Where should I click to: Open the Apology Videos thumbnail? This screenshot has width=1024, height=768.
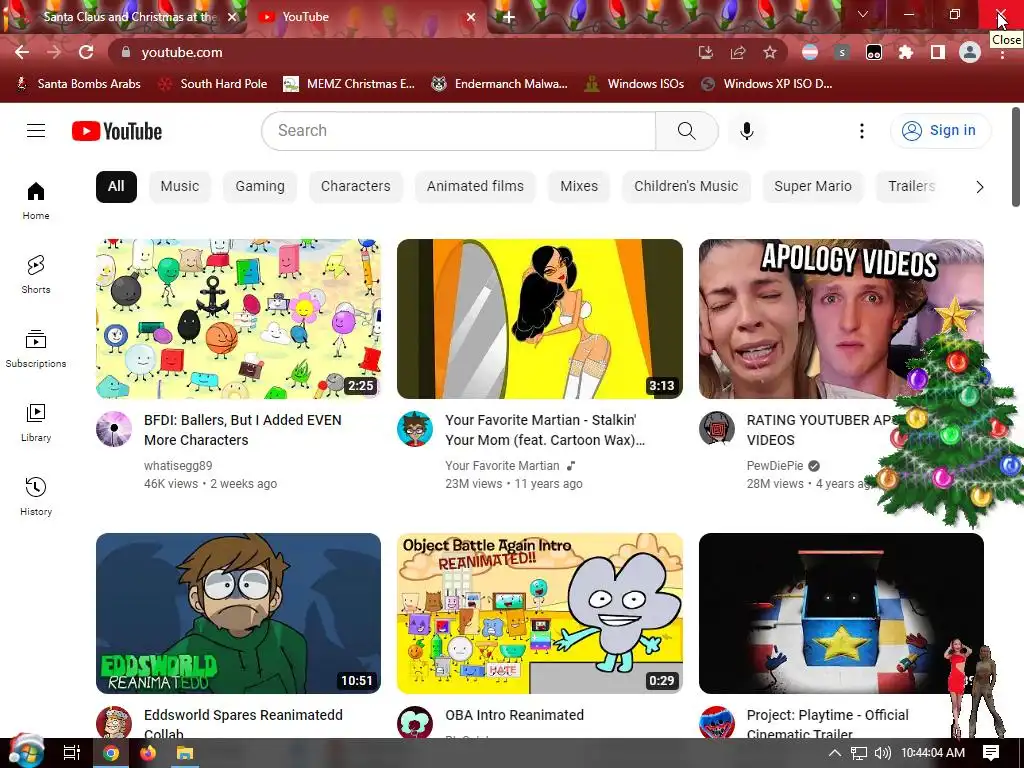[841, 319]
